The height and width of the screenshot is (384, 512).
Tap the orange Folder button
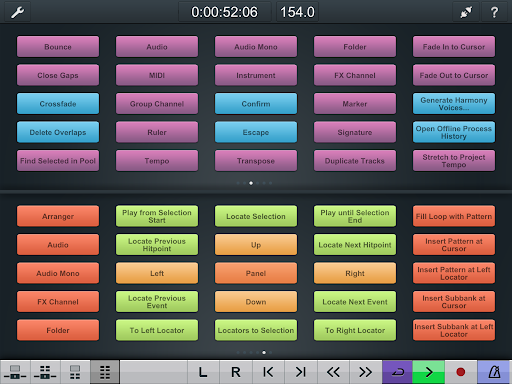pyautogui.click(x=58, y=330)
